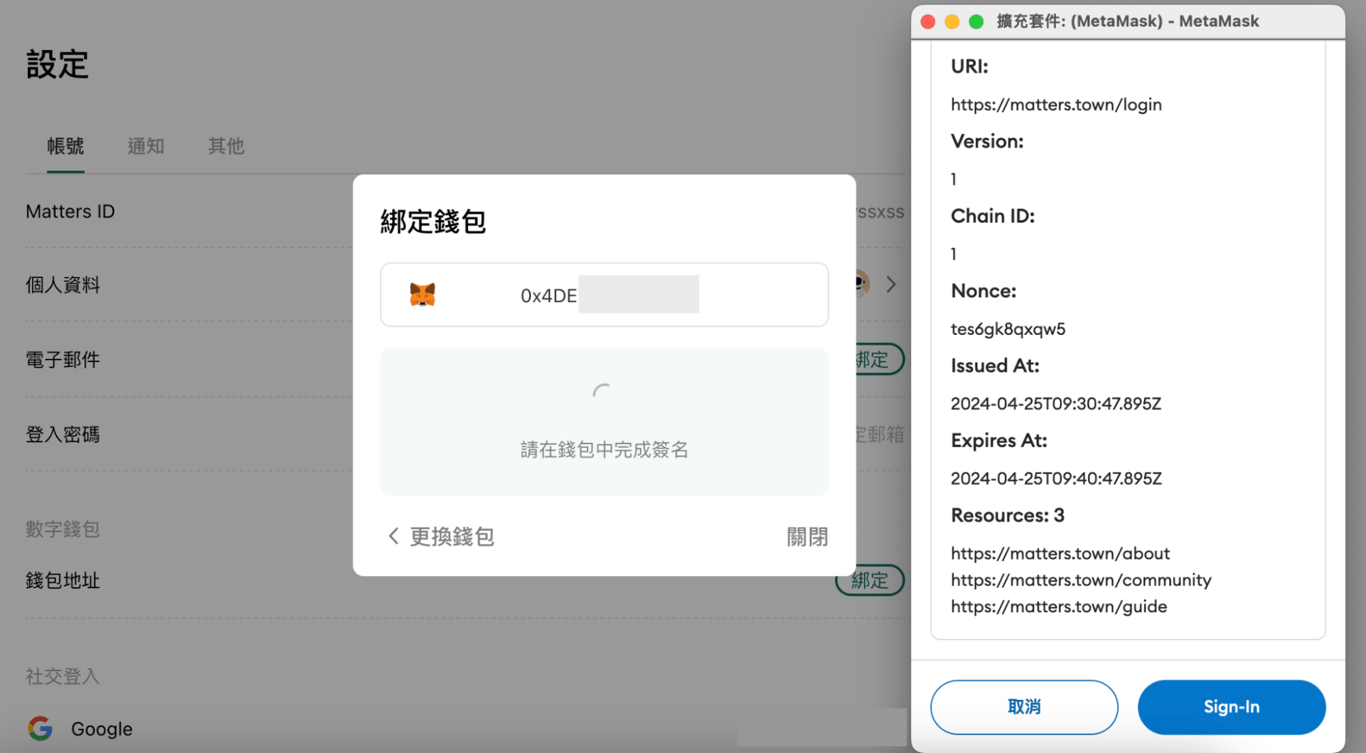The width and height of the screenshot is (1366, 753).
Task: Switch to the 通知 tab
Action: pos(146,146)
